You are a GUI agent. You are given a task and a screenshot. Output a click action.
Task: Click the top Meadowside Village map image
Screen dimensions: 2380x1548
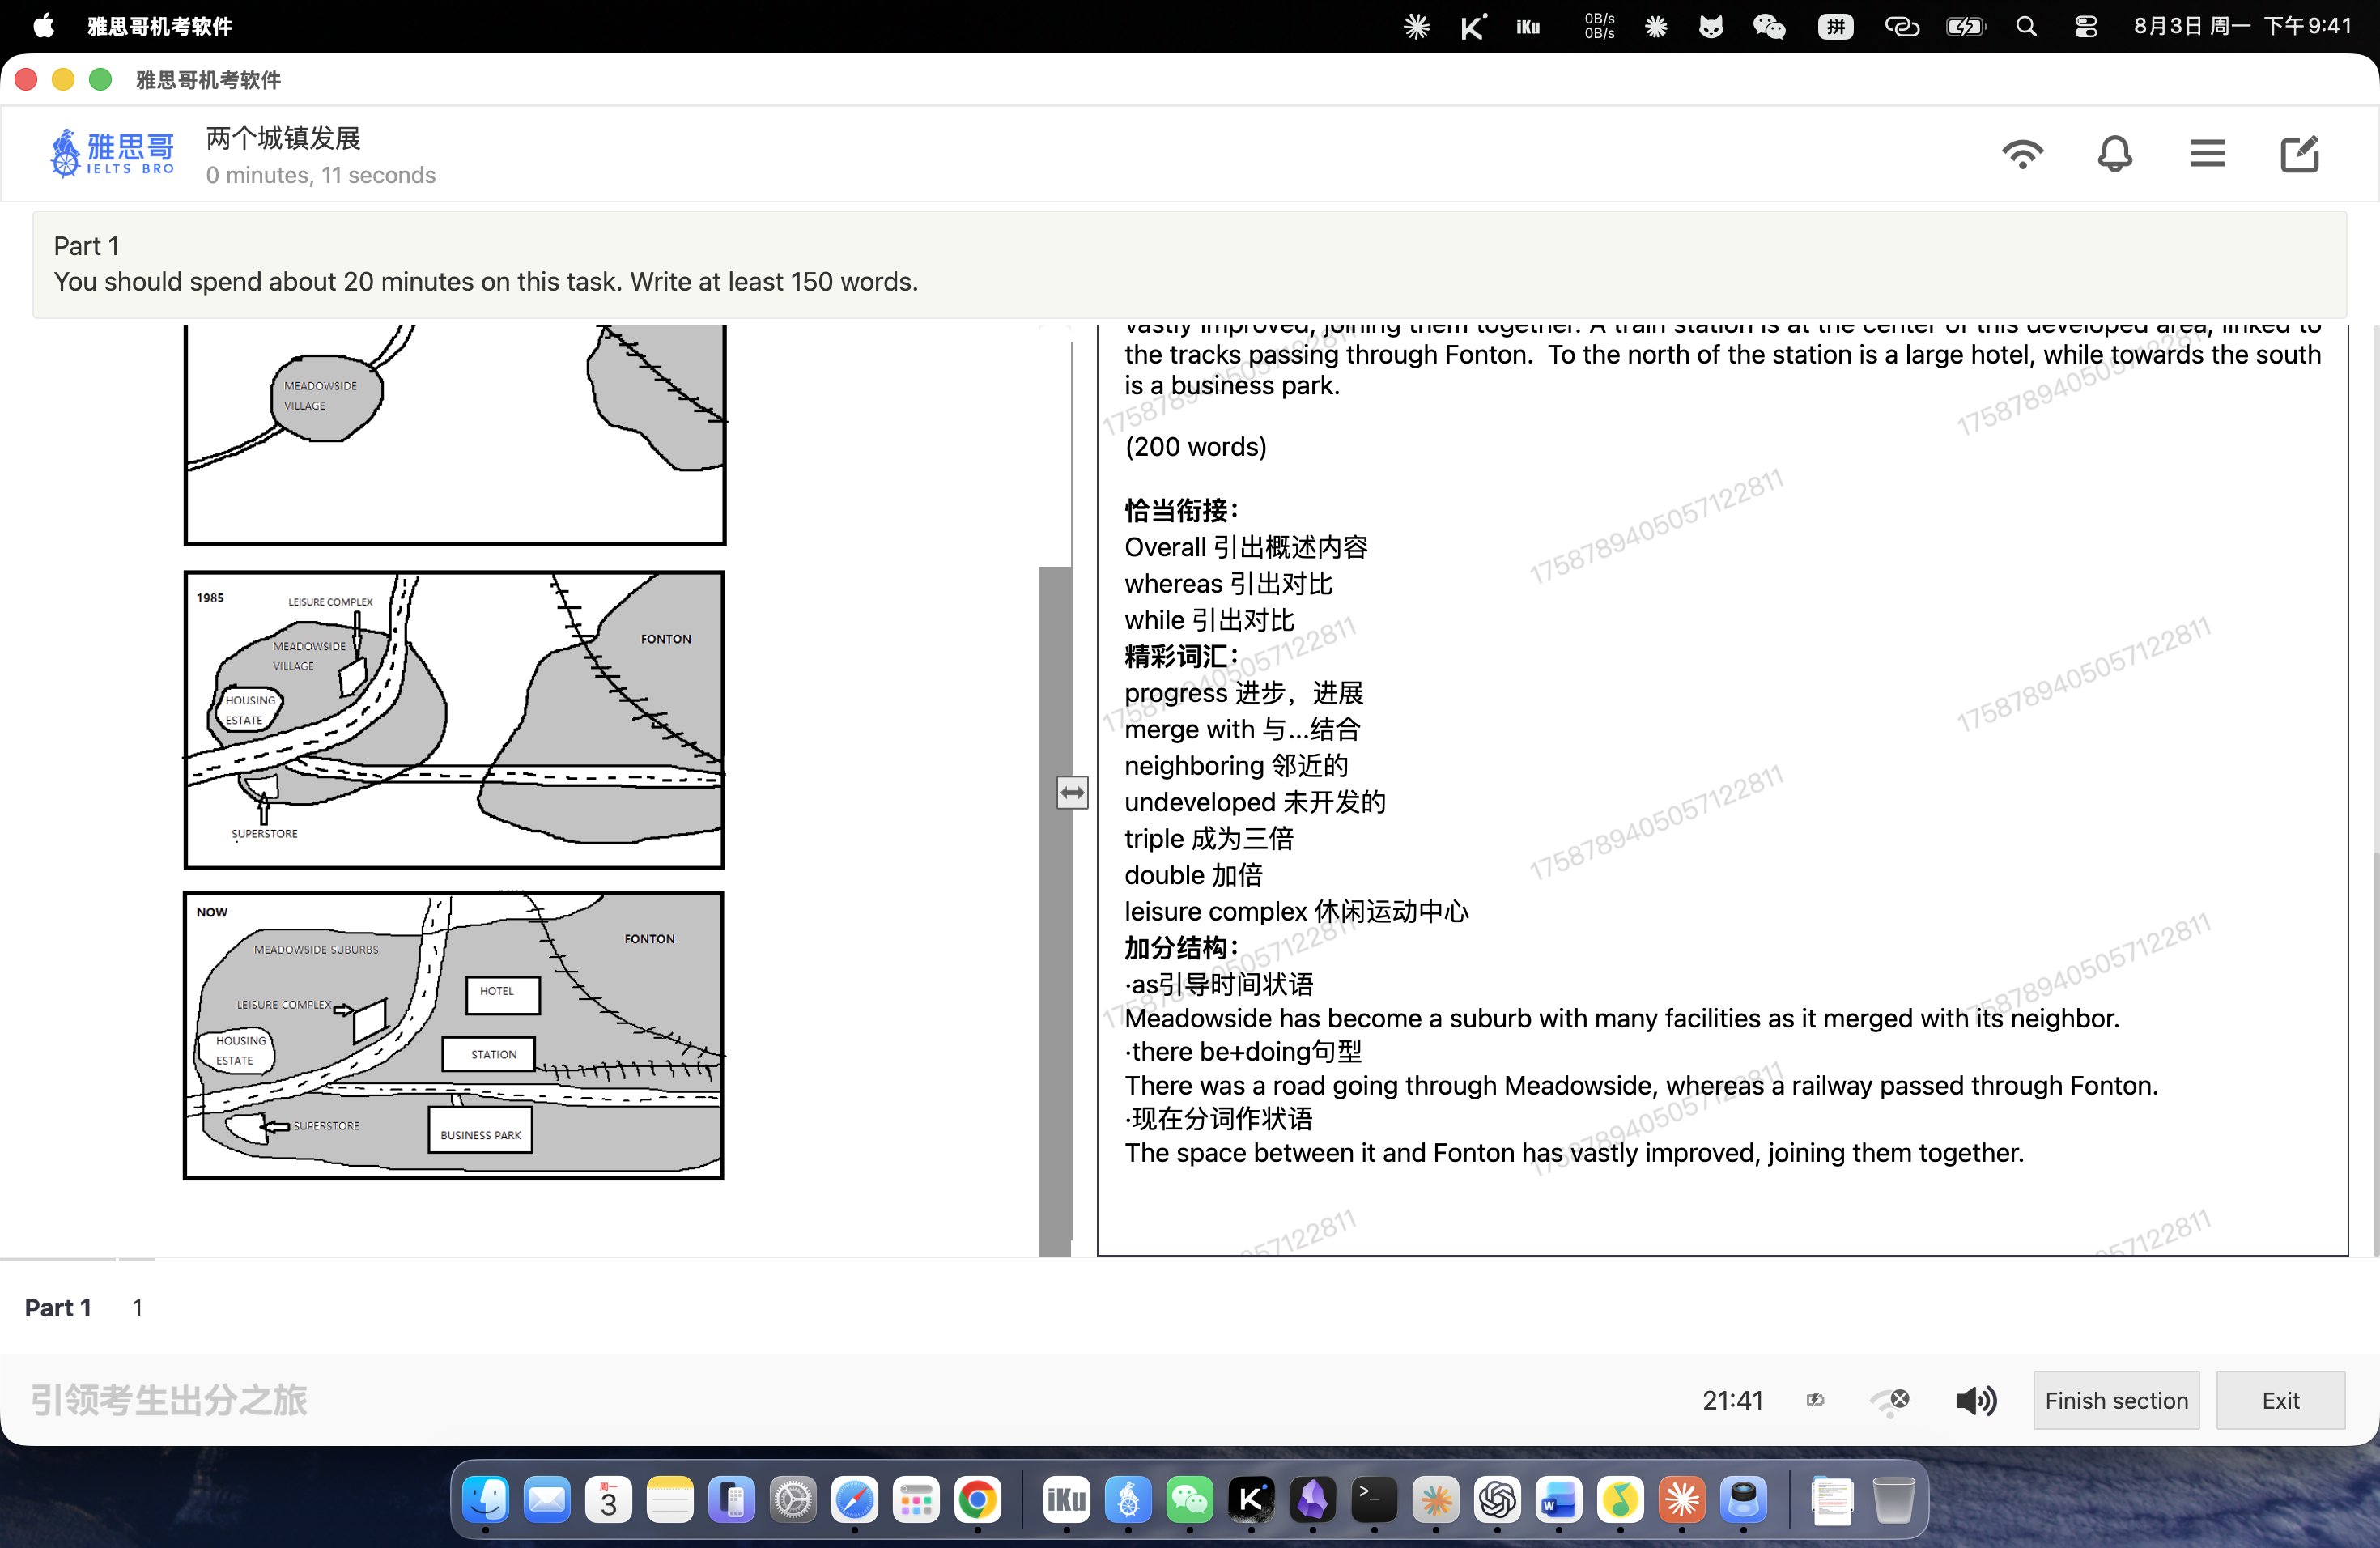pos(454,434)
